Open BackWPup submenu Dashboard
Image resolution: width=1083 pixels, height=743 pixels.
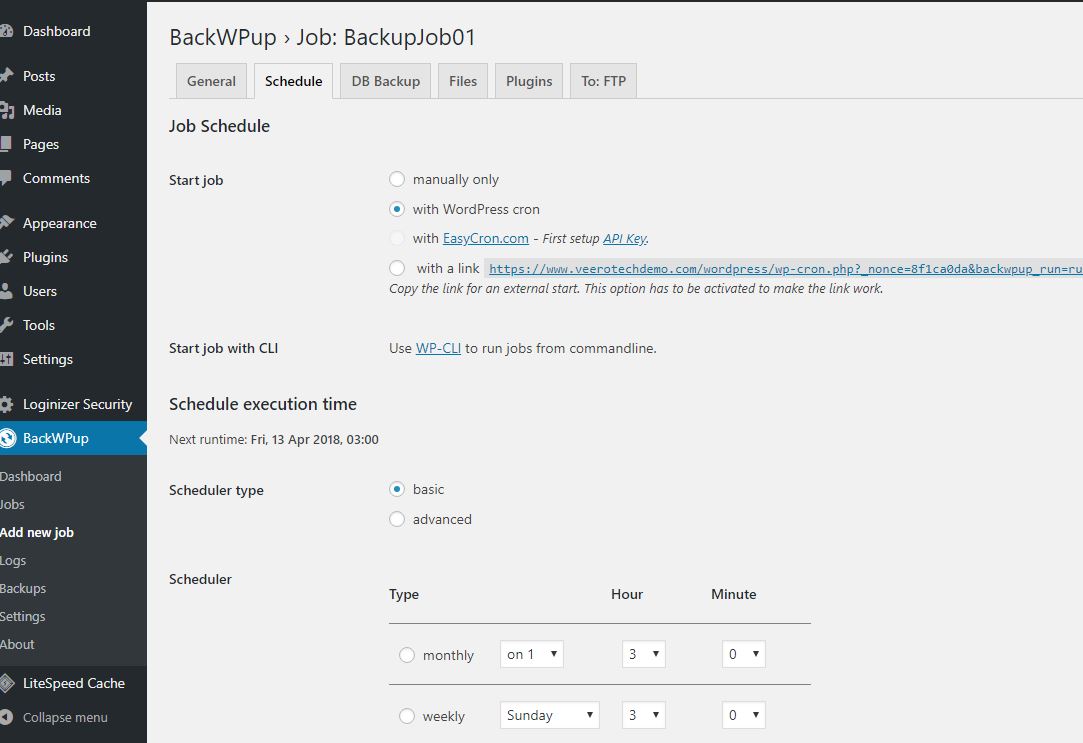[30, 476]
